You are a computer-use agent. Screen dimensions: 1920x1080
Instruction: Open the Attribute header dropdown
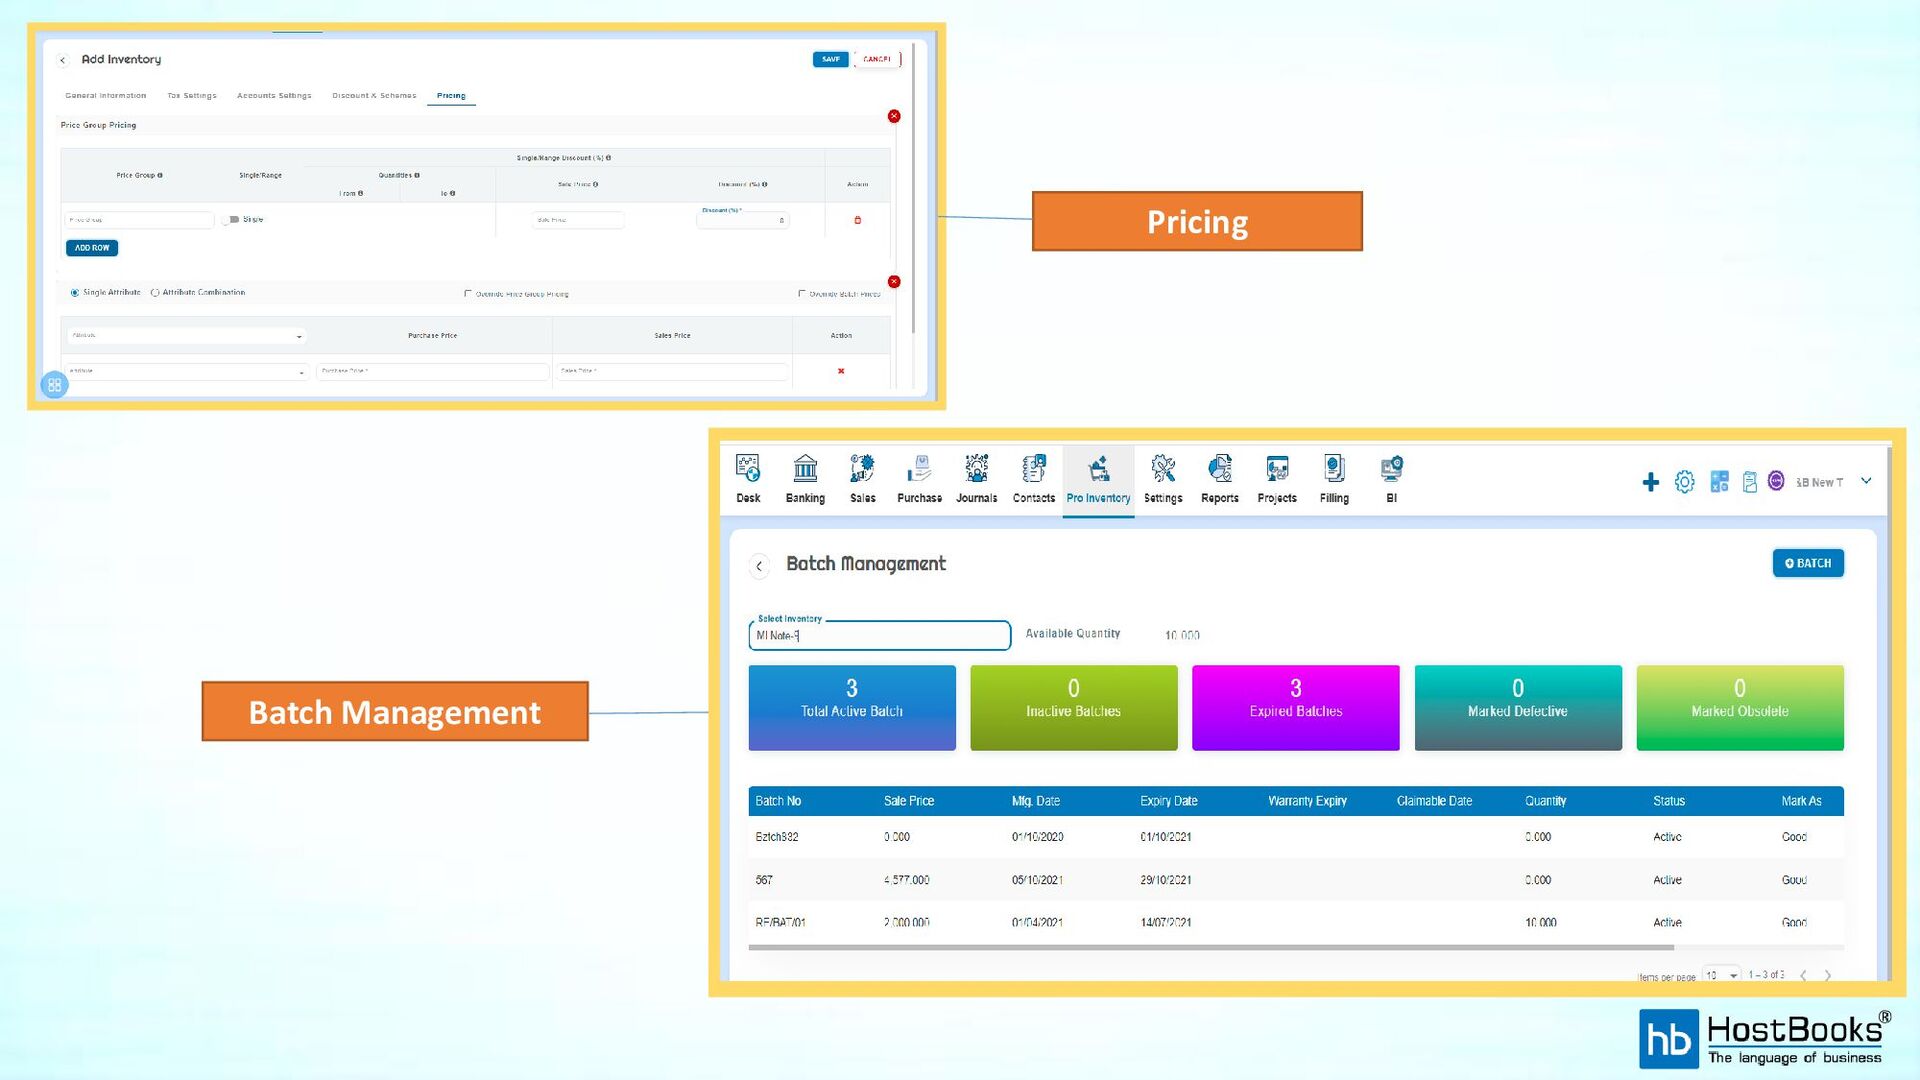click(x=186, y=336)
